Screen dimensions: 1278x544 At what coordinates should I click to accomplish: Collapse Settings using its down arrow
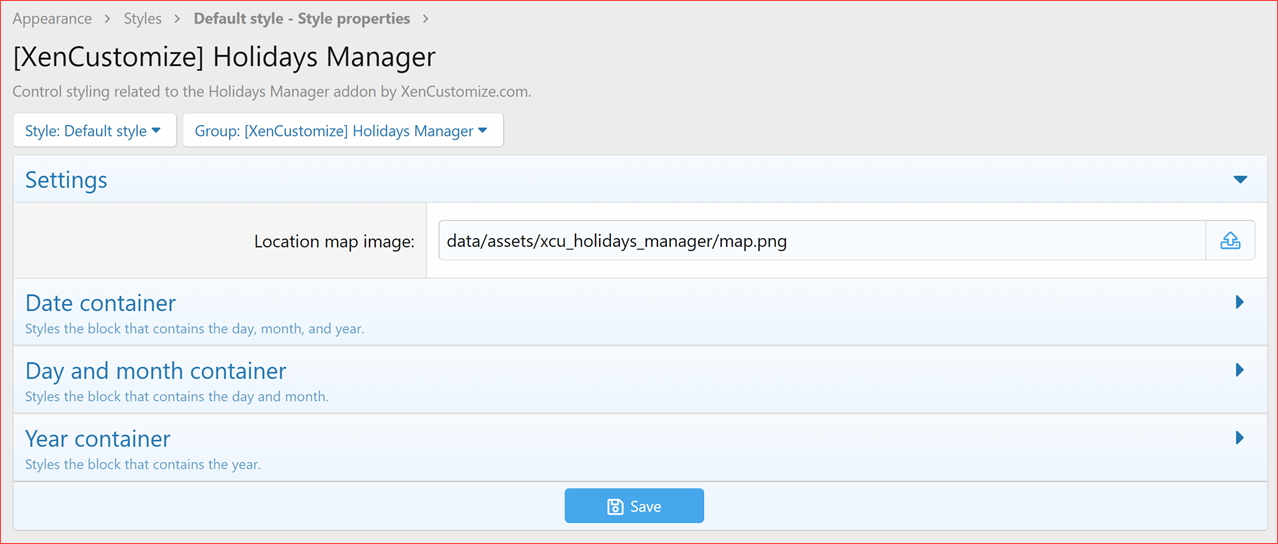point(1240,180)
